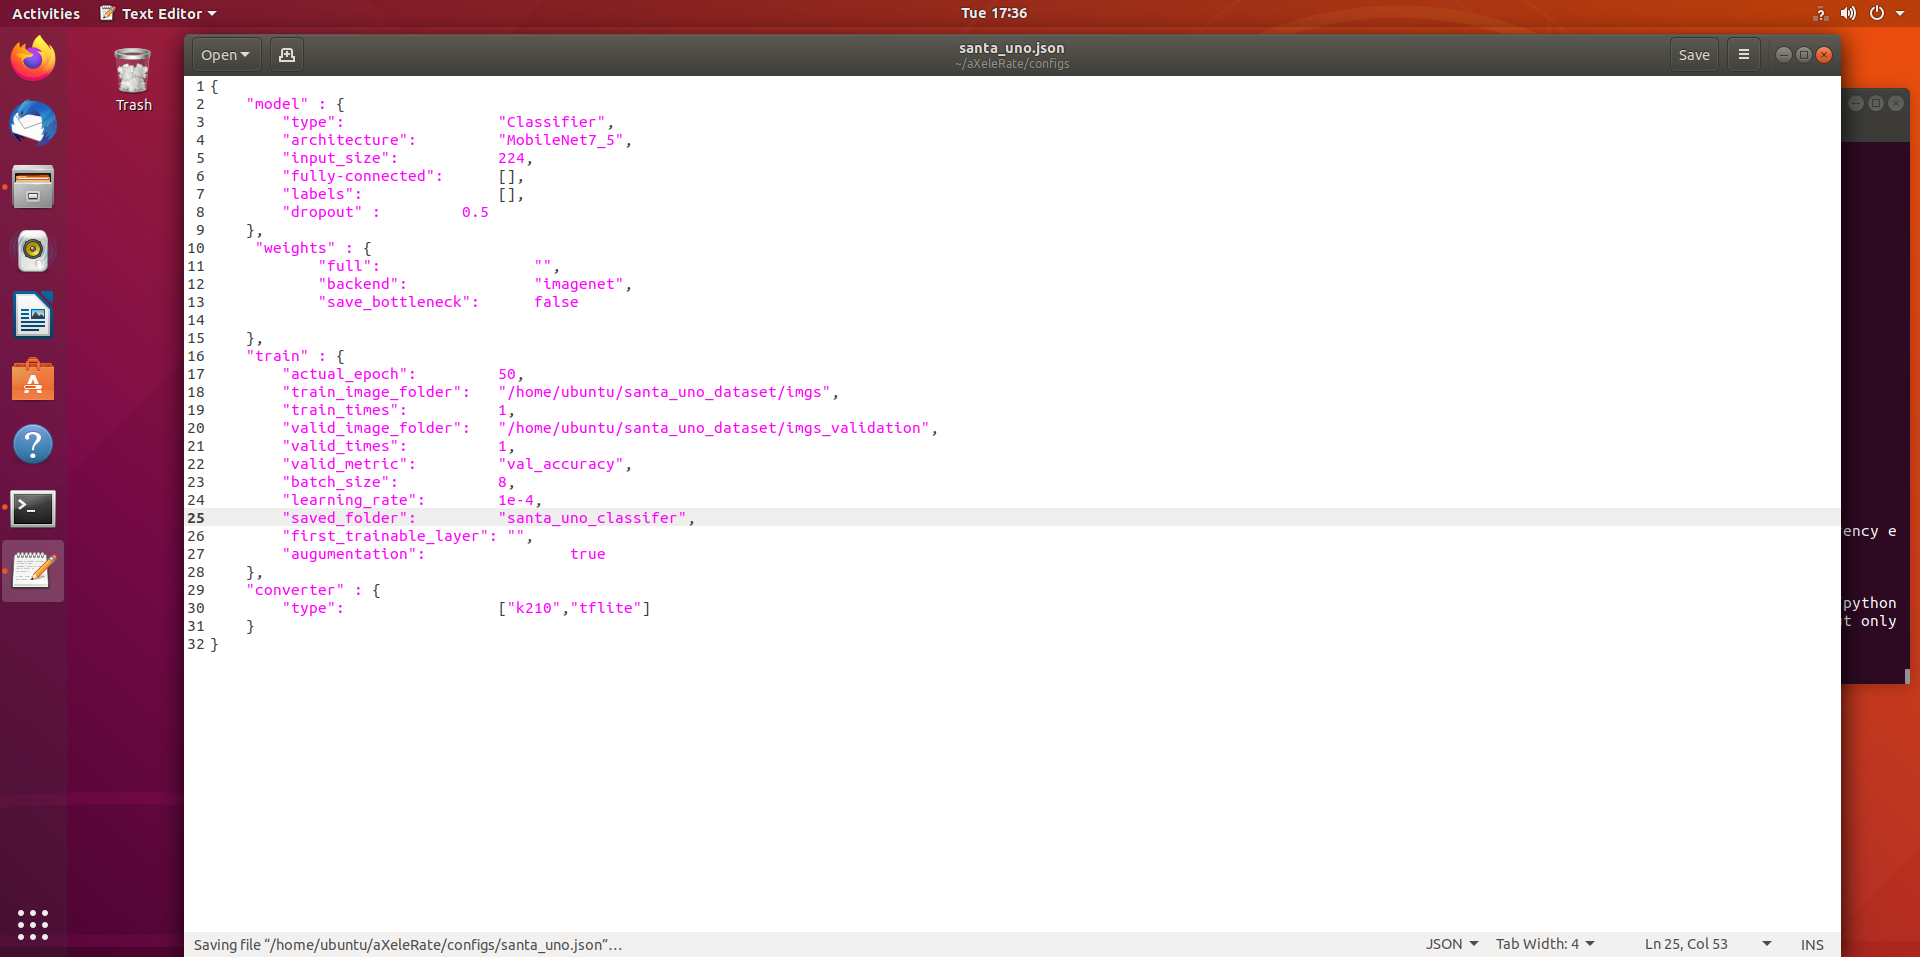Toggle INS insert/overwrite mode
The image size is (1920, 957).
1811,944
